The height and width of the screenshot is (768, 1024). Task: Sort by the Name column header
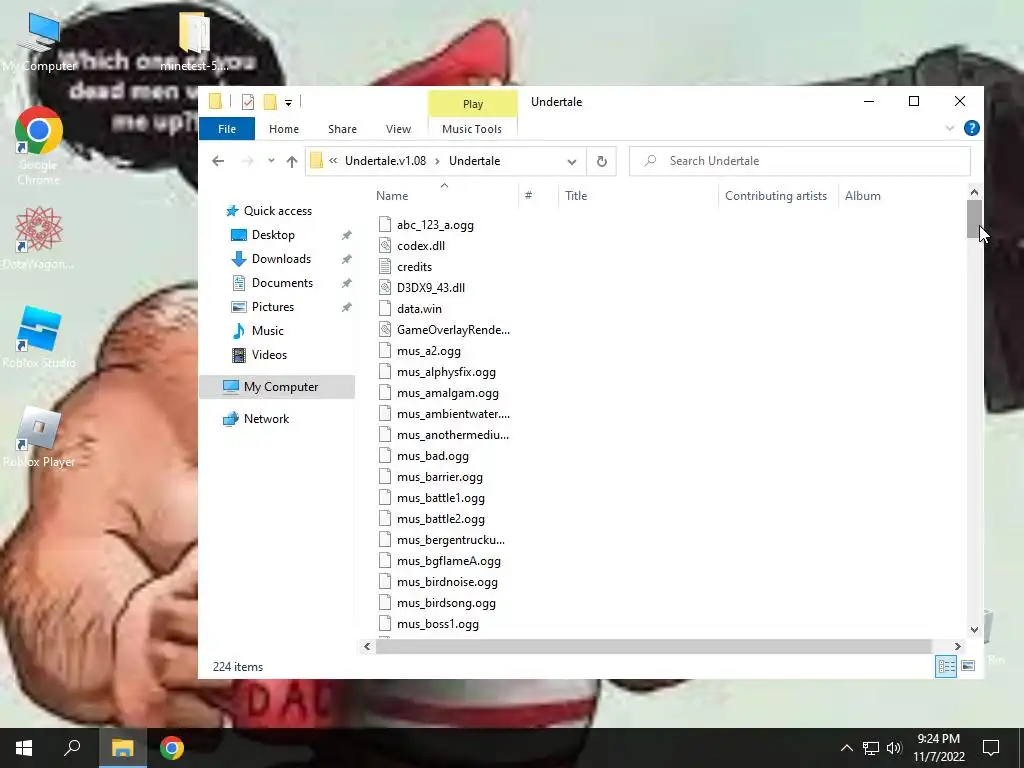click(392, 196)
